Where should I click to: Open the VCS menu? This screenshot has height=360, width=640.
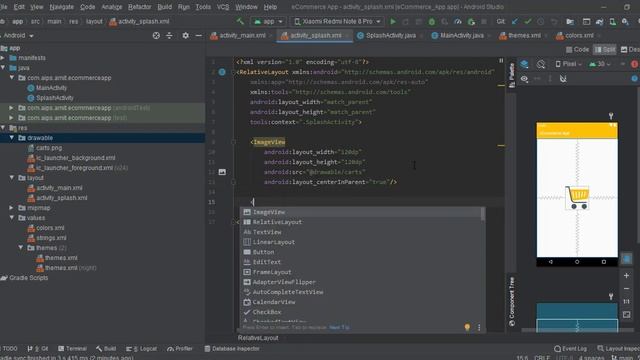point(223,7)
